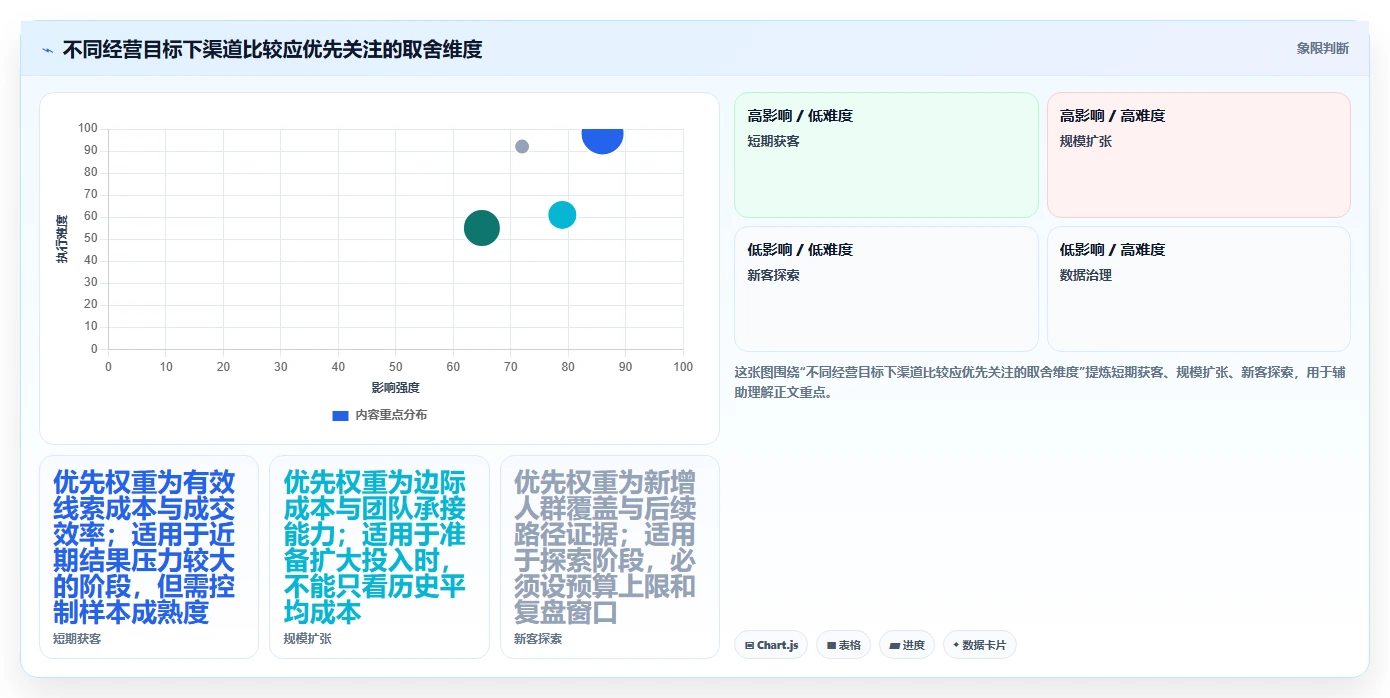1390x698 pixels.
Task: Click the description paragraph below quadrants
Action: (1040, 382)
